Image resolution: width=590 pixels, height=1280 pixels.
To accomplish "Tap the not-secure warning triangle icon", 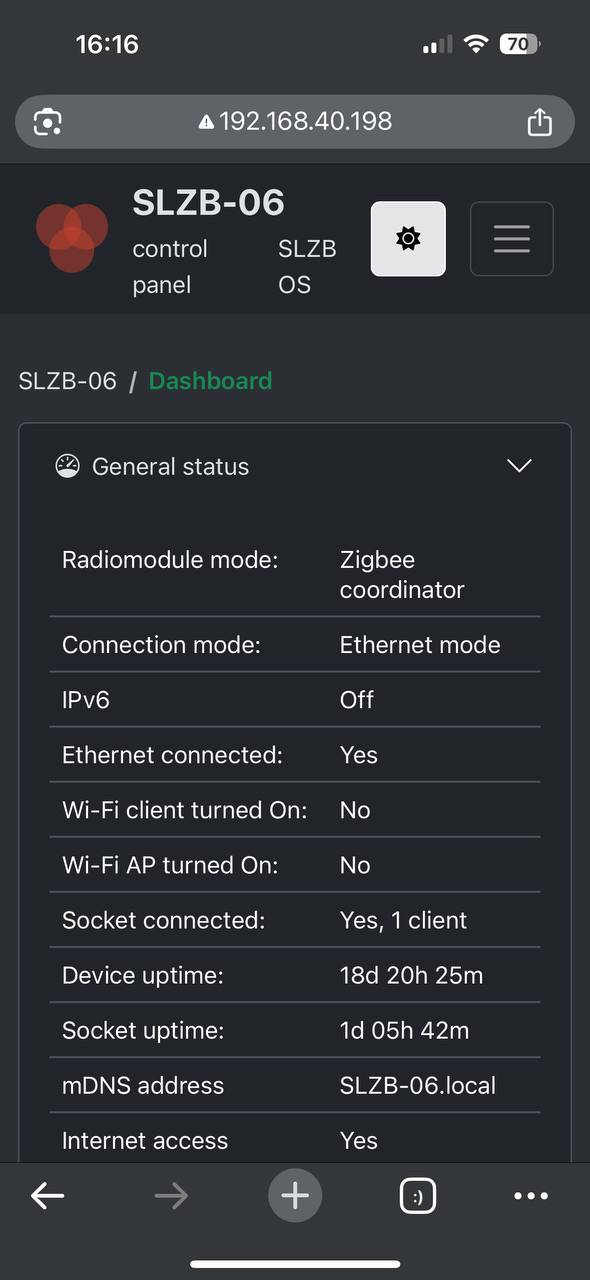I will tap(206, 122).
